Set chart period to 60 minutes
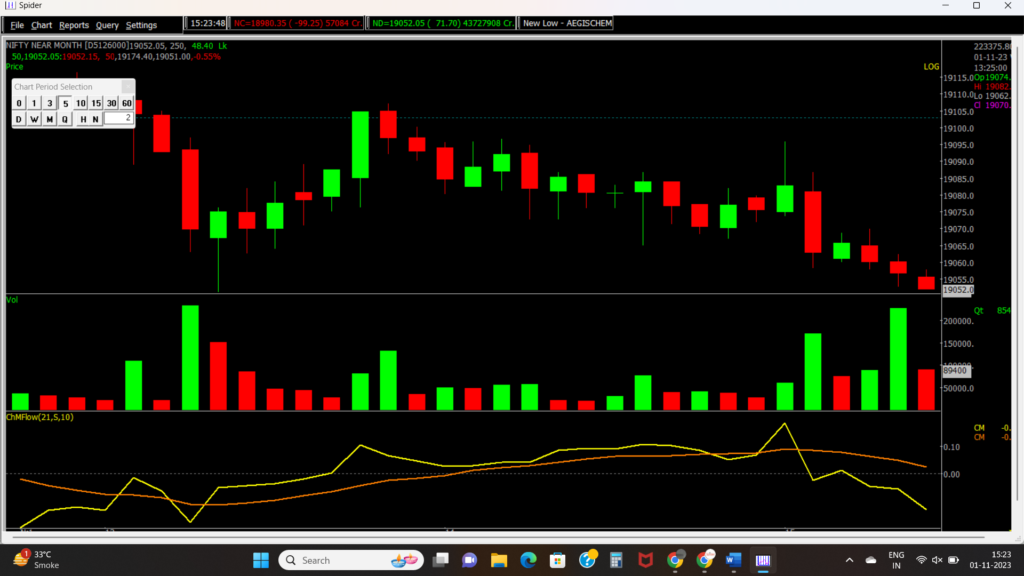The image size is (1024, 576). pos(127,103)
